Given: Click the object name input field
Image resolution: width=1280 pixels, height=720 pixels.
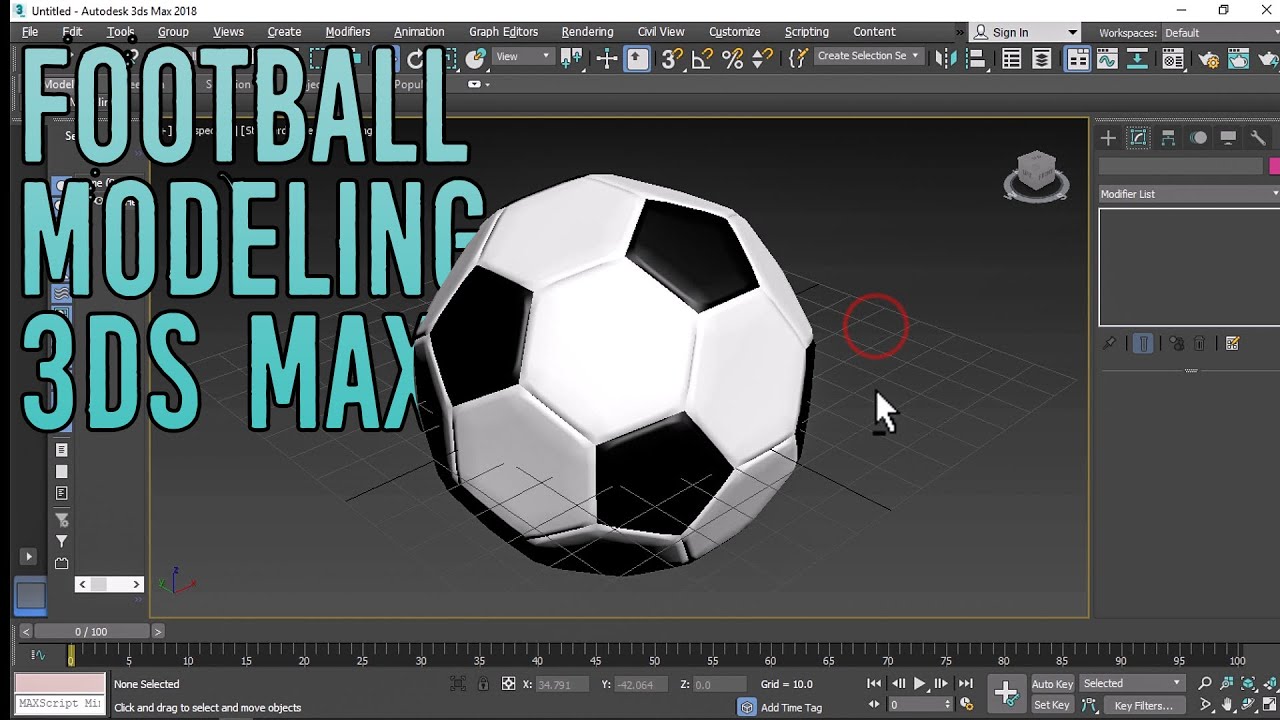Looking at the screenshot, I should pyautogui.click(x=1181, y=166).
